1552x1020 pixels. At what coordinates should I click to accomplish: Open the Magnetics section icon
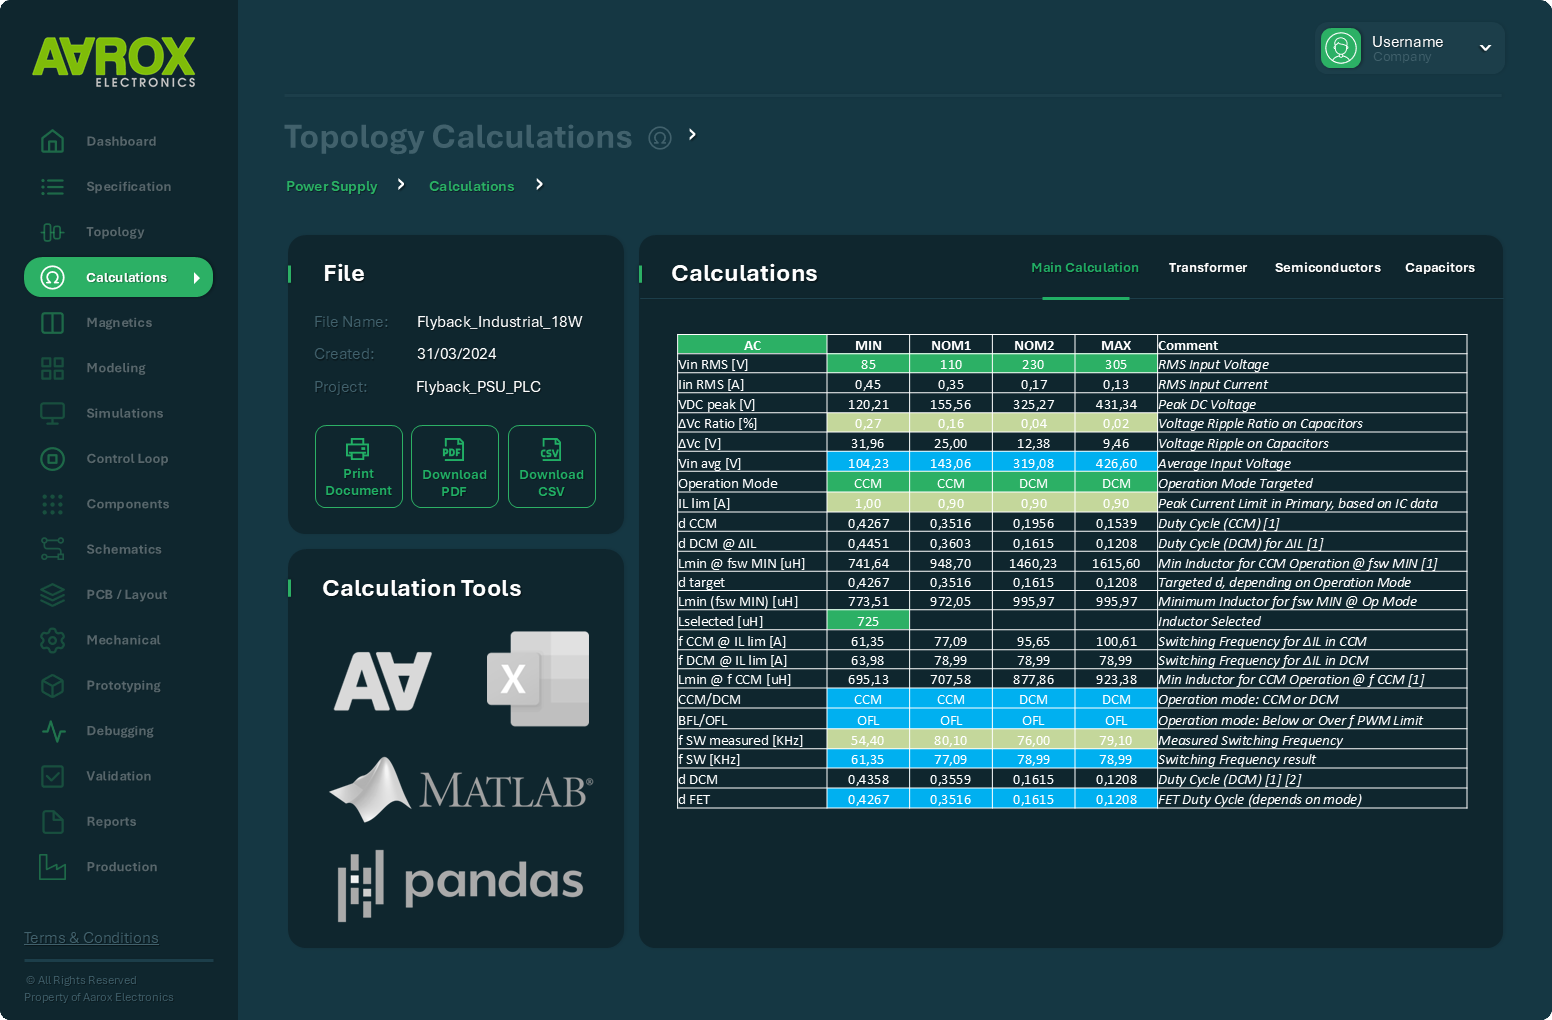[52, 322]
